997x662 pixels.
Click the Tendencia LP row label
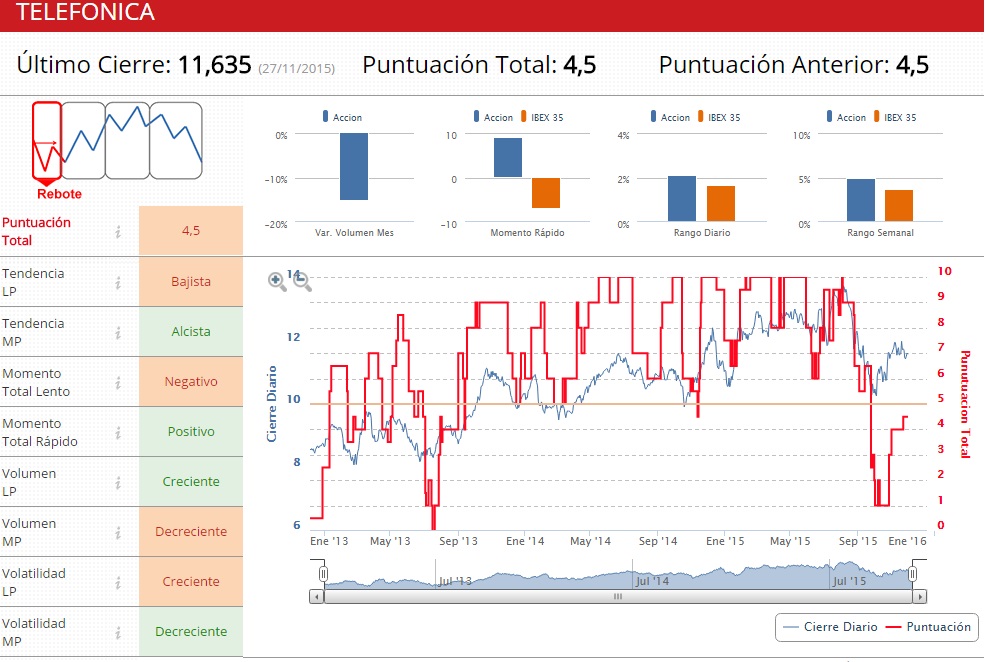pyautogui.click(x=33, y=282)
